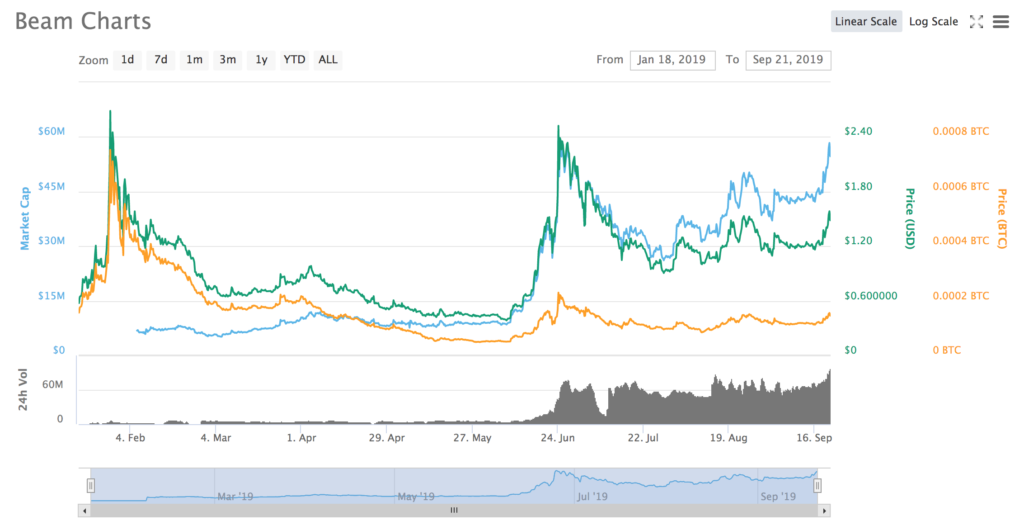Click the $45M market cap label

pyautogui.click(x=52, y=186)
